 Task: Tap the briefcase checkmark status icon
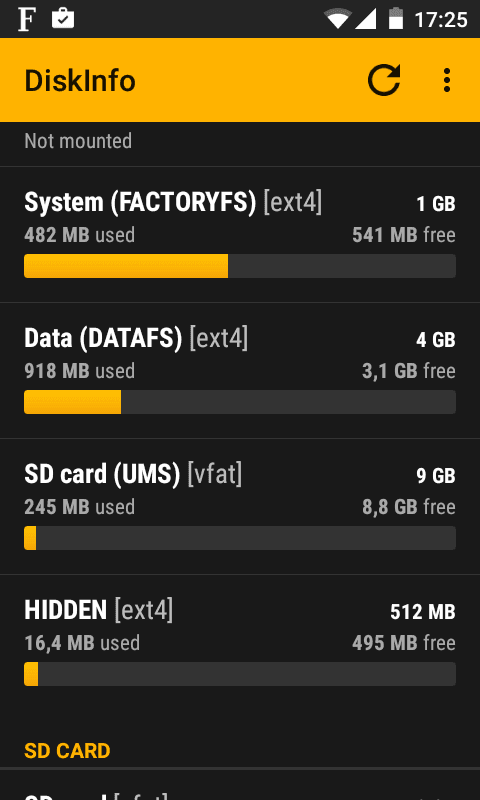(63, 19)
